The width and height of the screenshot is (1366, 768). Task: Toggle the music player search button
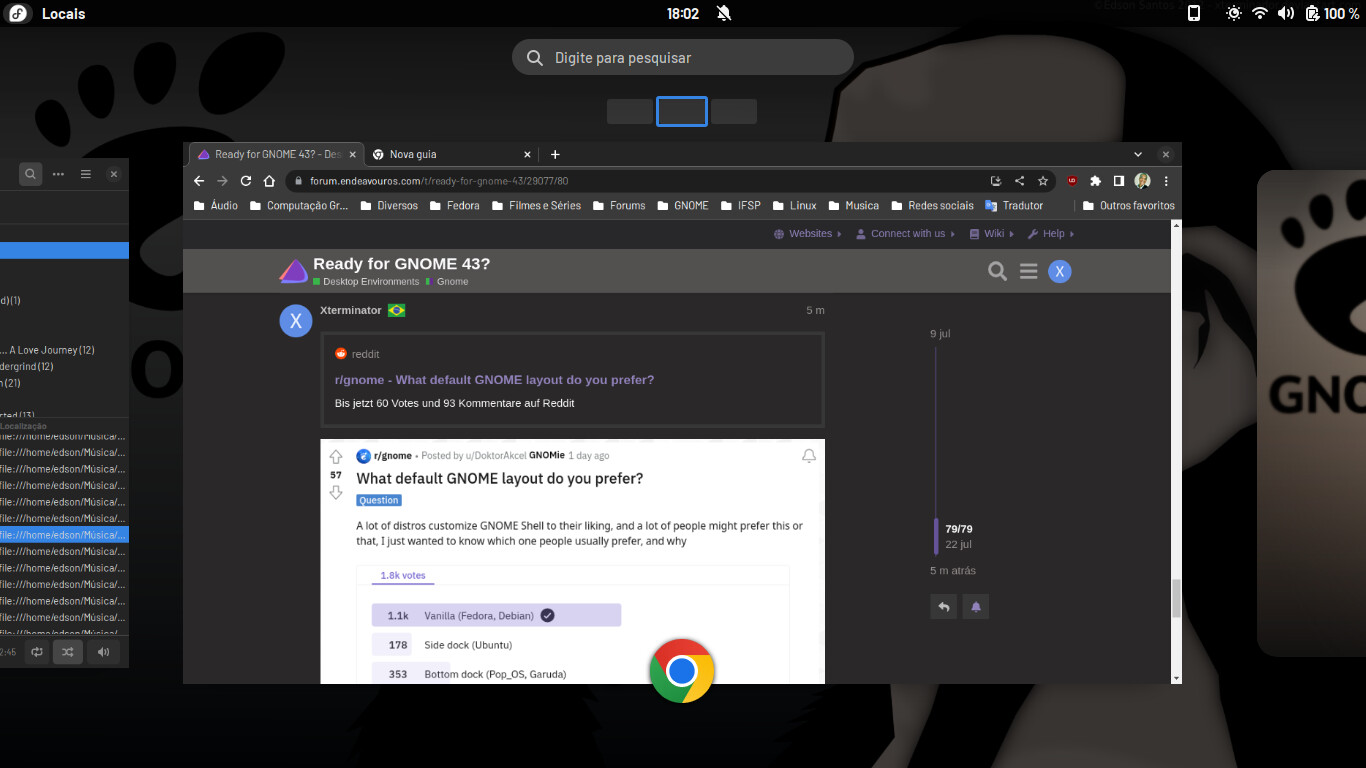coord(31,174)
